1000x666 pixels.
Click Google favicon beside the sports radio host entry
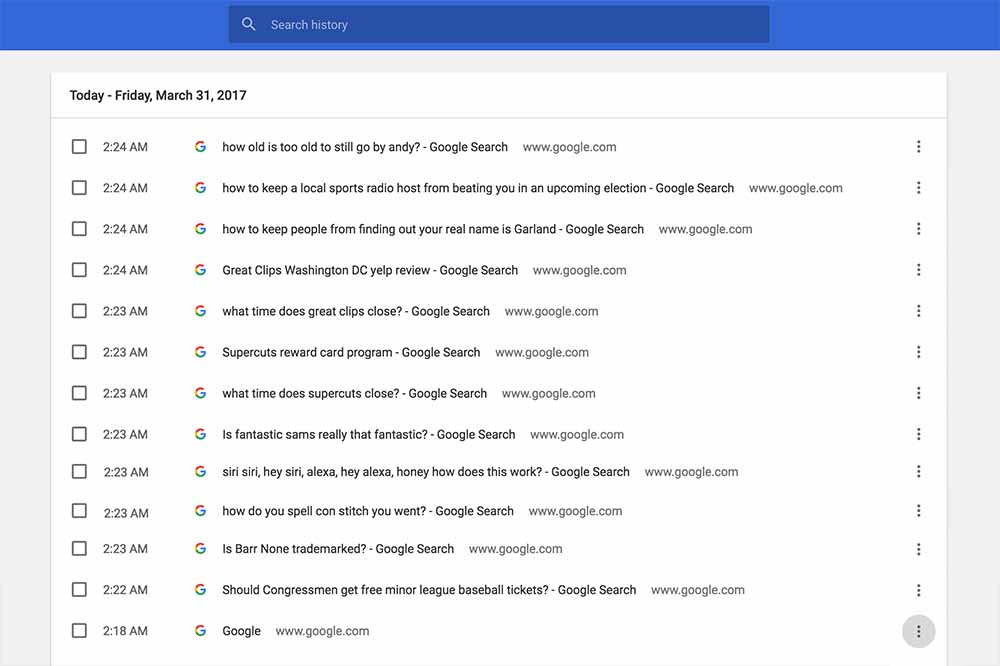pos(200,188)
